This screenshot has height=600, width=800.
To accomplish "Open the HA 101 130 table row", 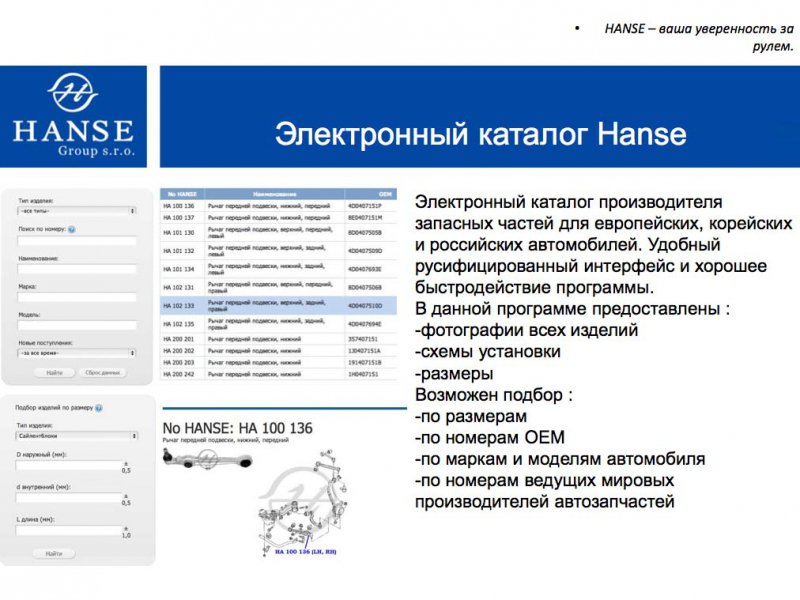I will 279,233.
